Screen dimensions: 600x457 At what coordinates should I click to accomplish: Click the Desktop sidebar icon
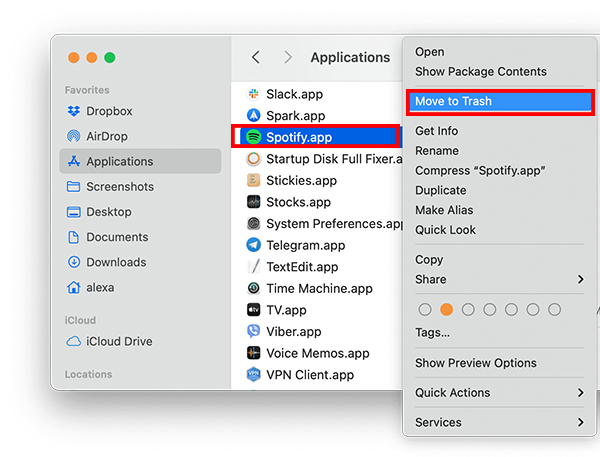(73, 212)
